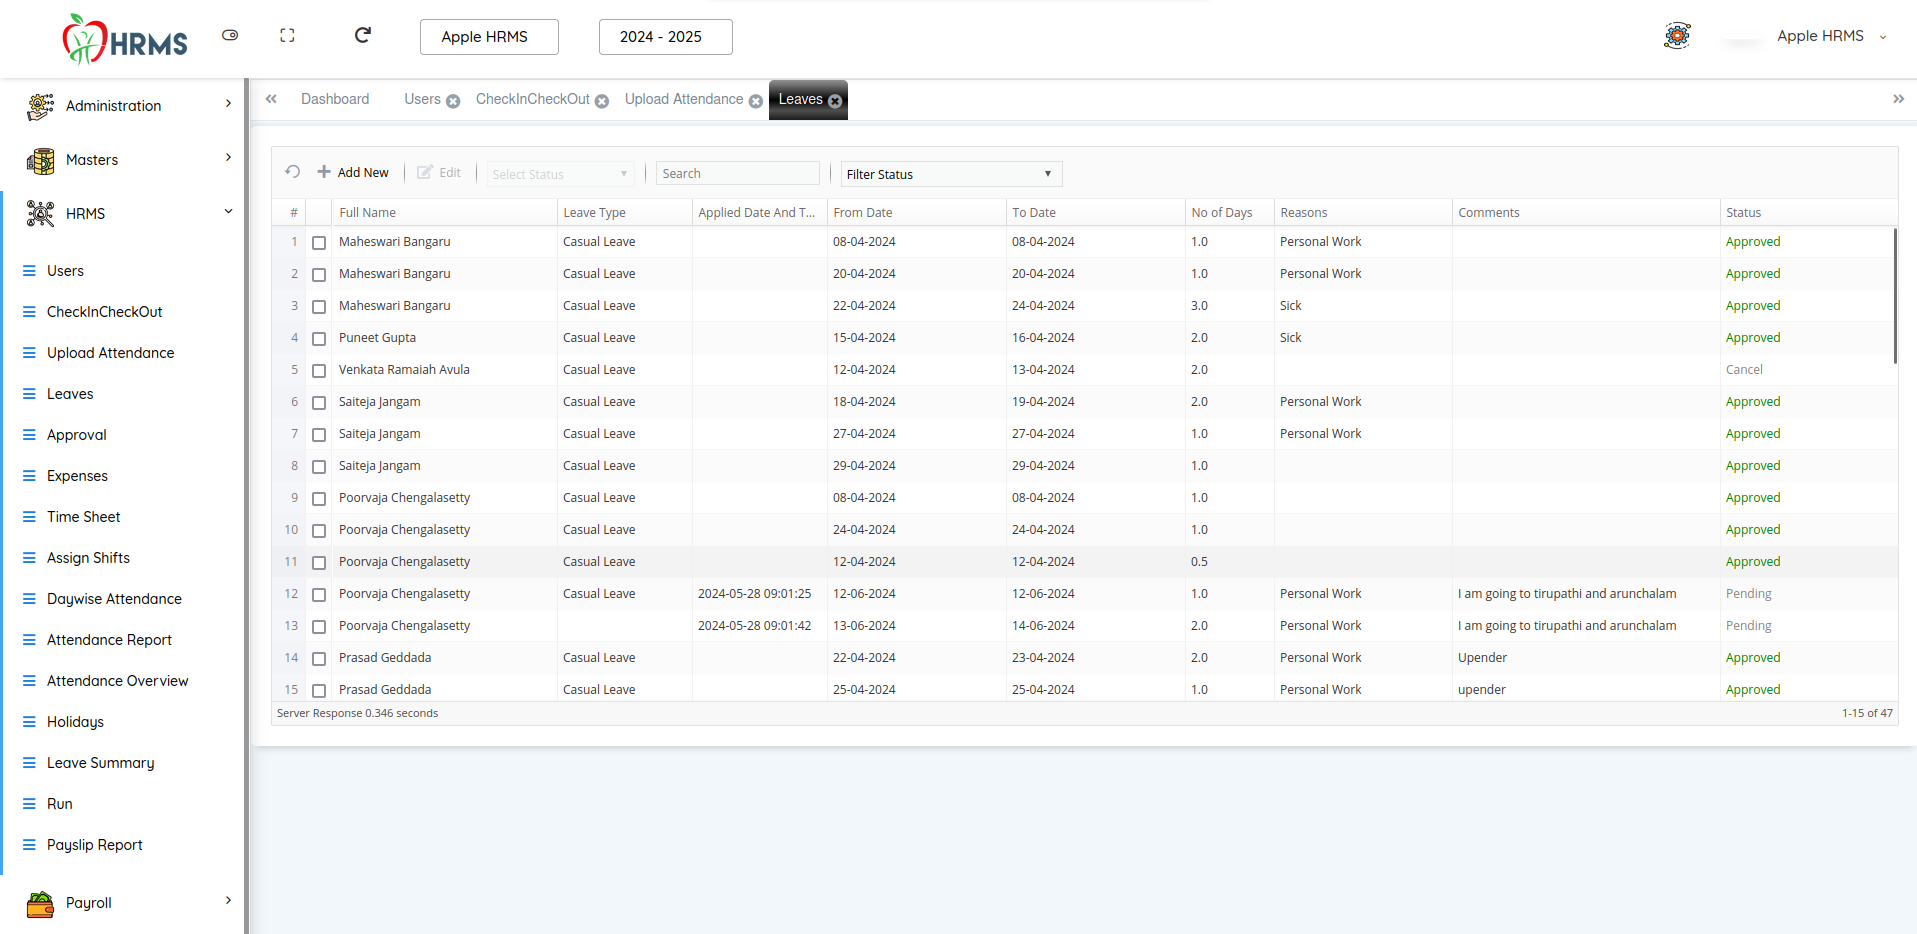1917x934 pixels.
Task: Check row 13 pending leave checkbox
Action: (319, 627)
